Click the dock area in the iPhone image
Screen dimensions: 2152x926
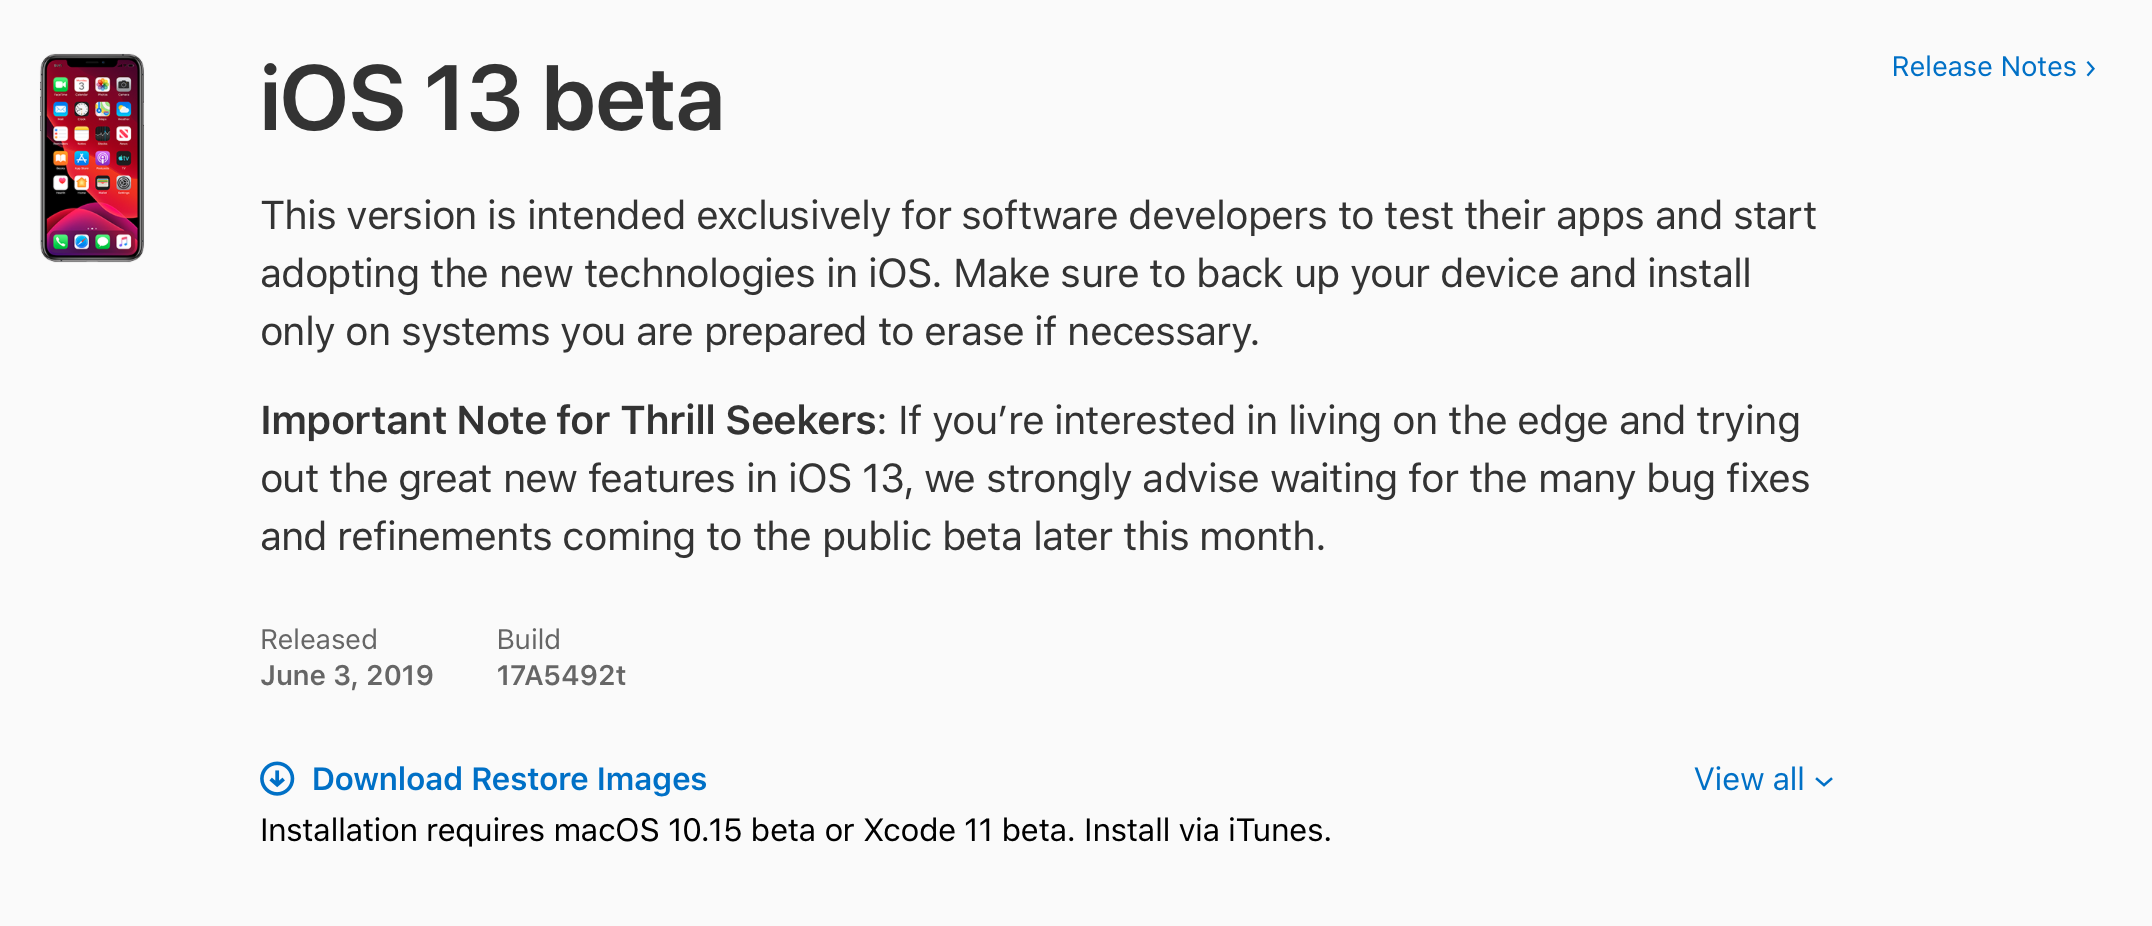(x=92, y=242)
